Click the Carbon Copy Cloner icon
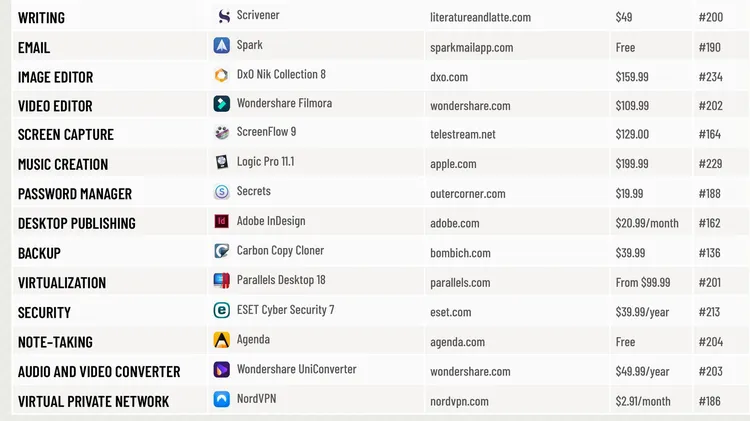Screen dimensions: 750x421 (222, 251)
